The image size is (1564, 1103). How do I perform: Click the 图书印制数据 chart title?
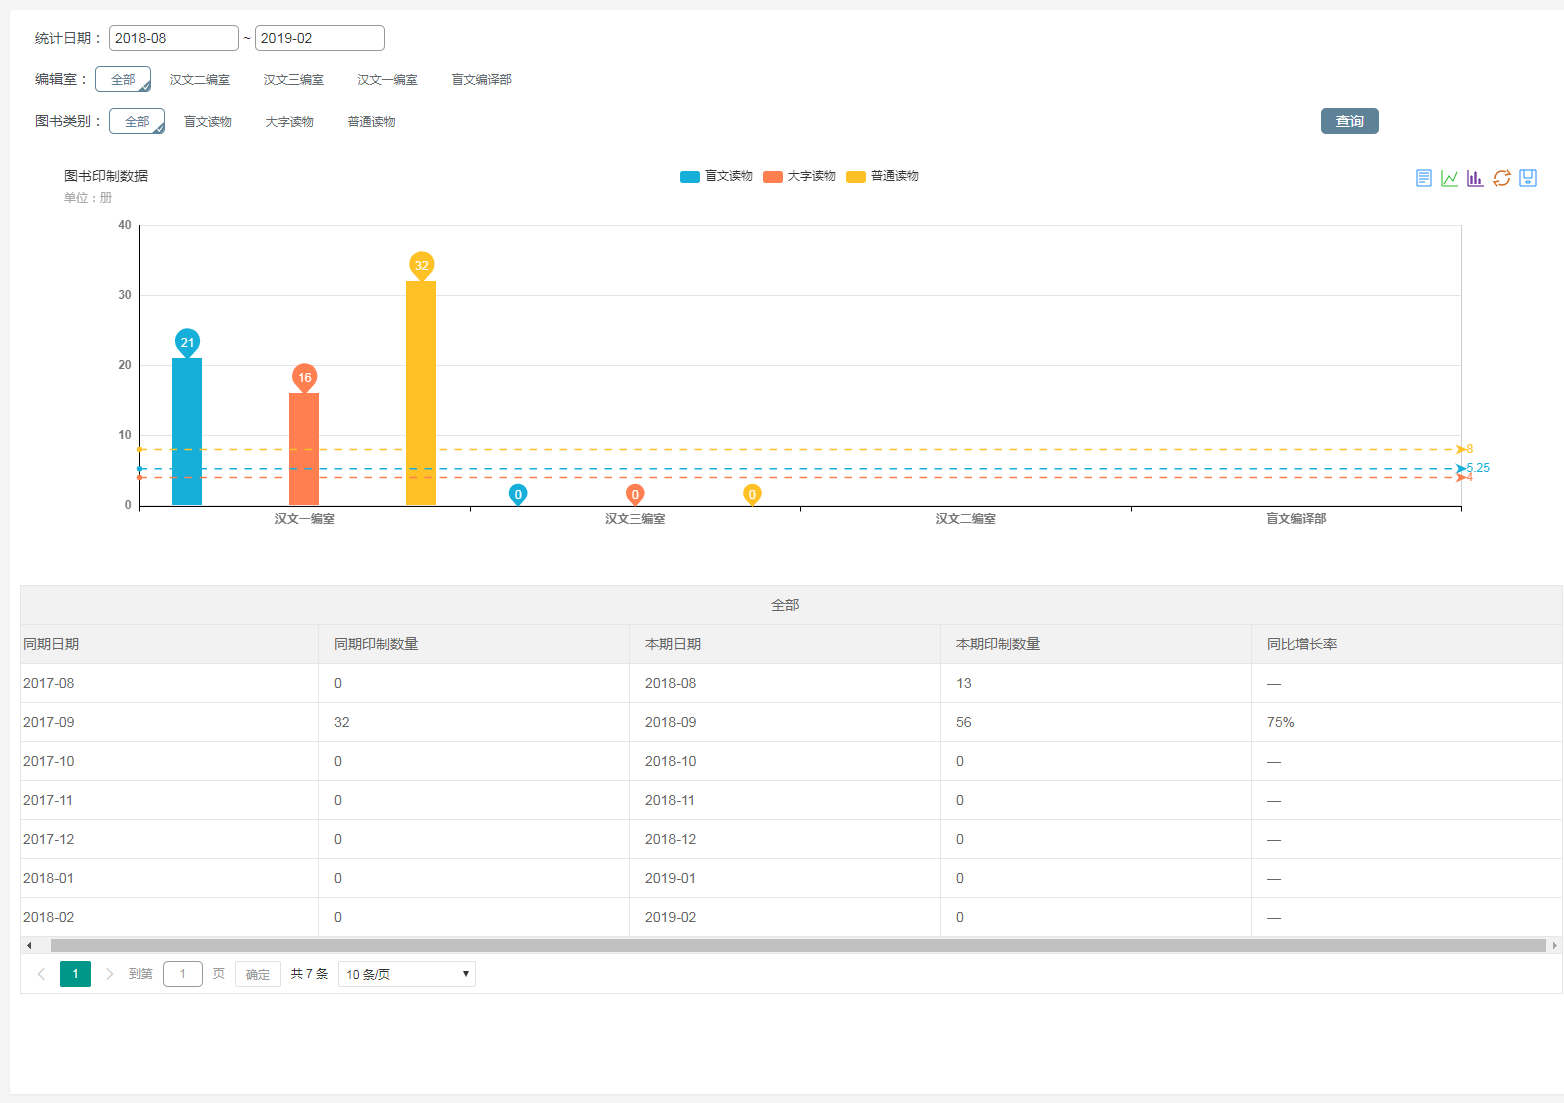click(106, 176)
